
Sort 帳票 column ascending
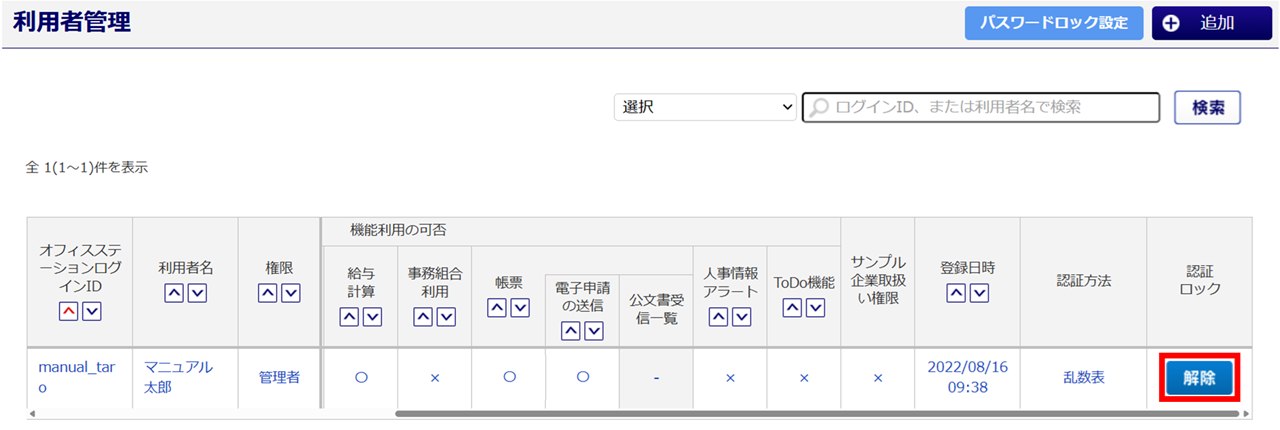click(497, 308)
